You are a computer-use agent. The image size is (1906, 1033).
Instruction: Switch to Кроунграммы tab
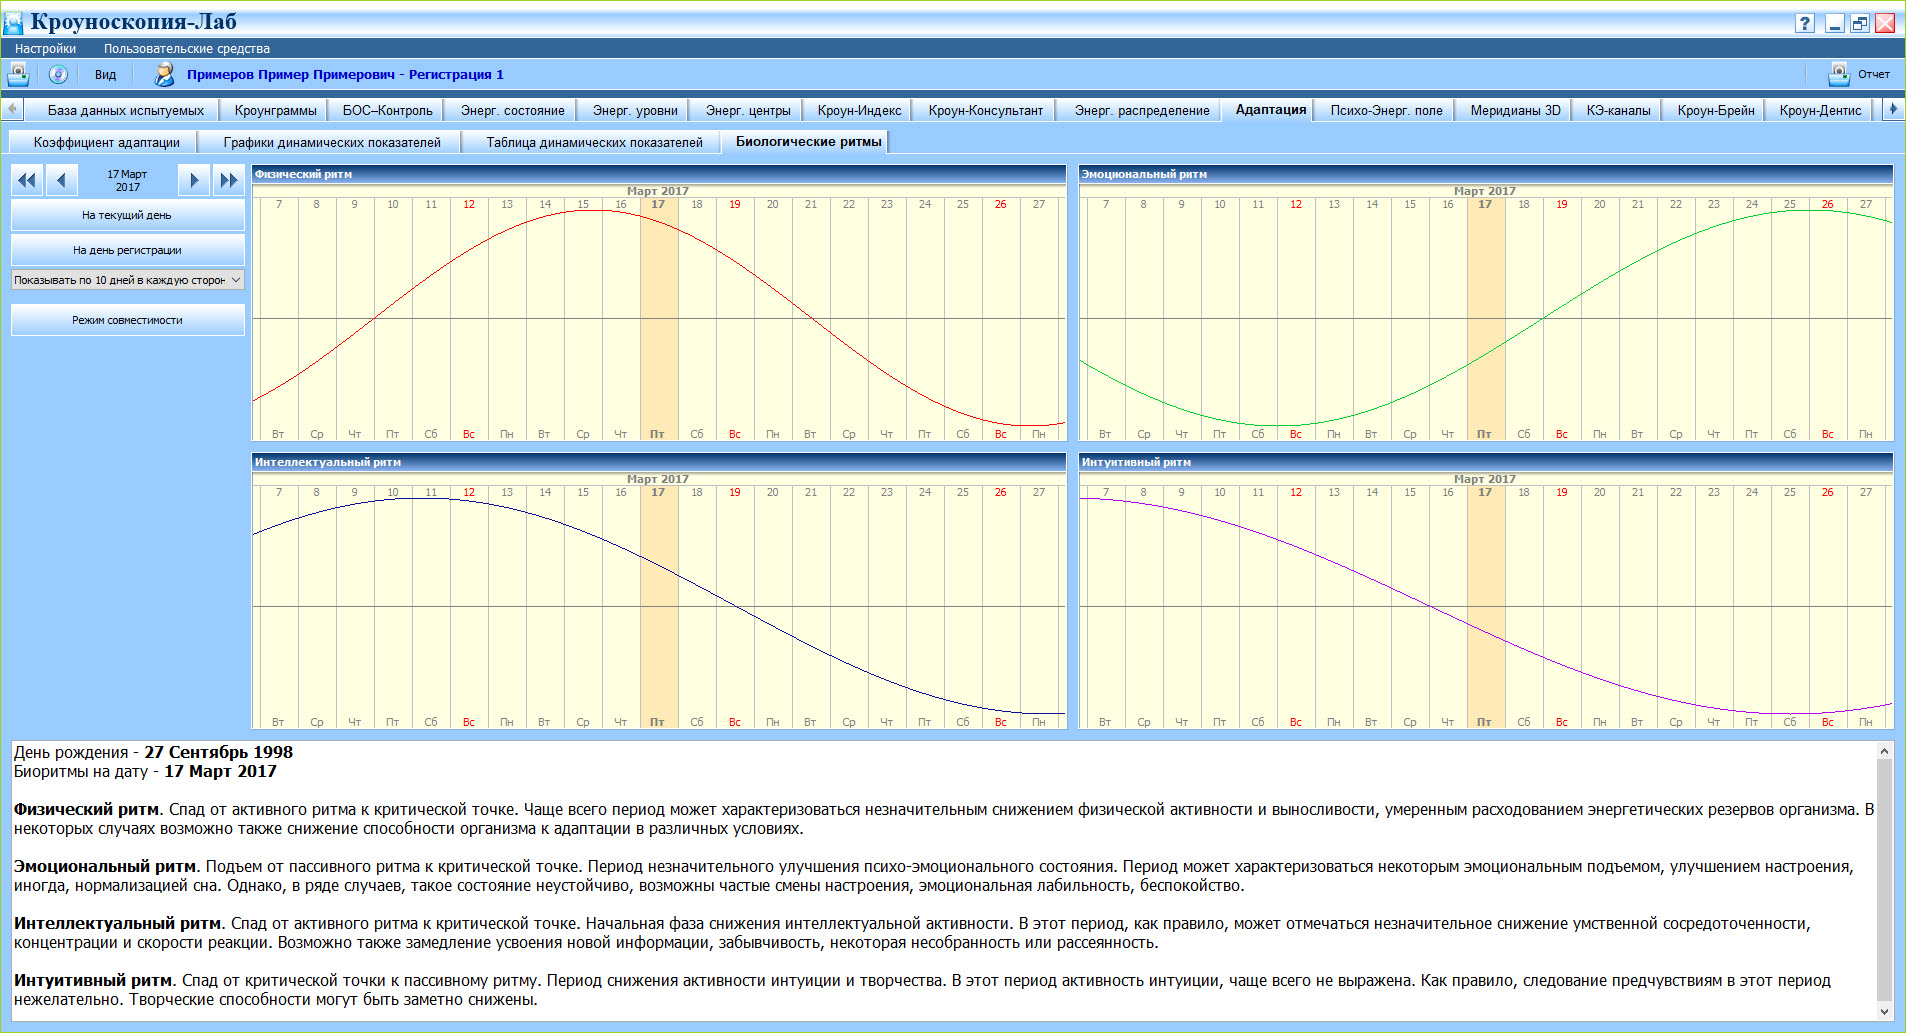[x=275, y=110]
